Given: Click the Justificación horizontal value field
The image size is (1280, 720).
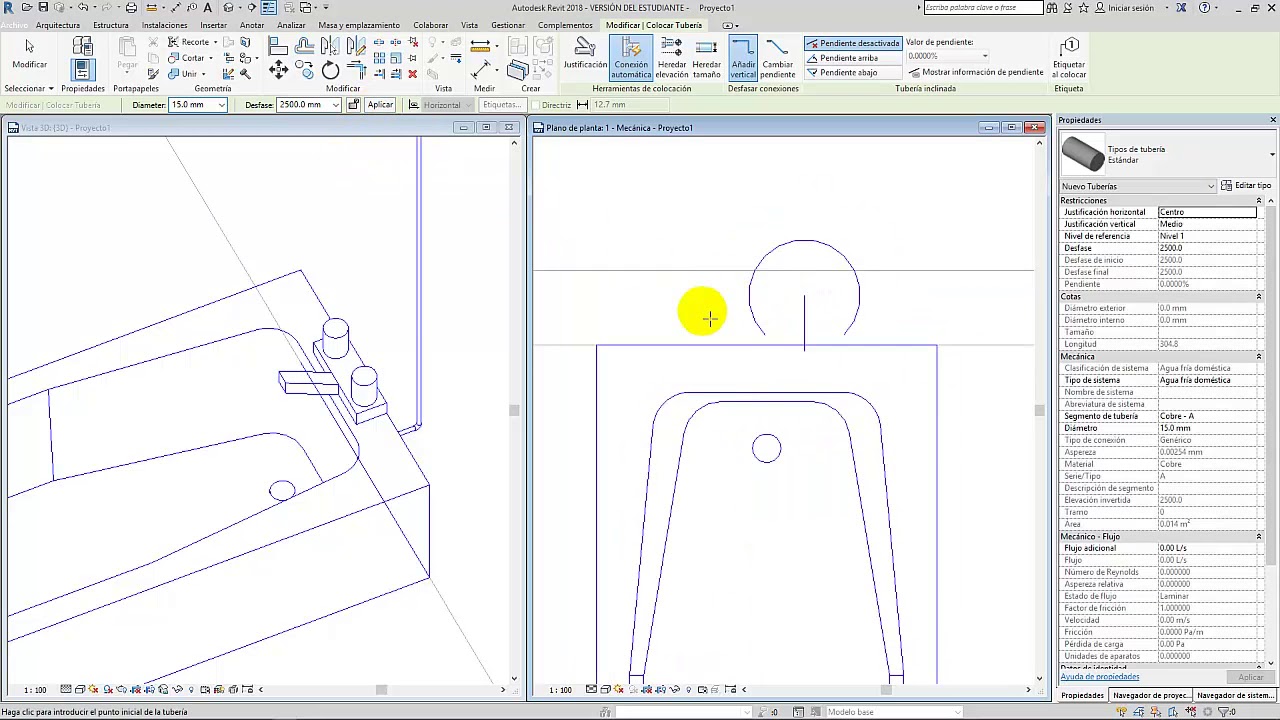Looking at the screenshot, I should coord(1208,212).
